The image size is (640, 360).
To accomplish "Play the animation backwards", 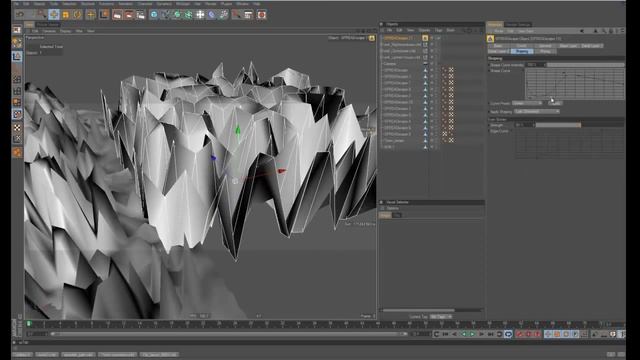I will tap(463, 334).
